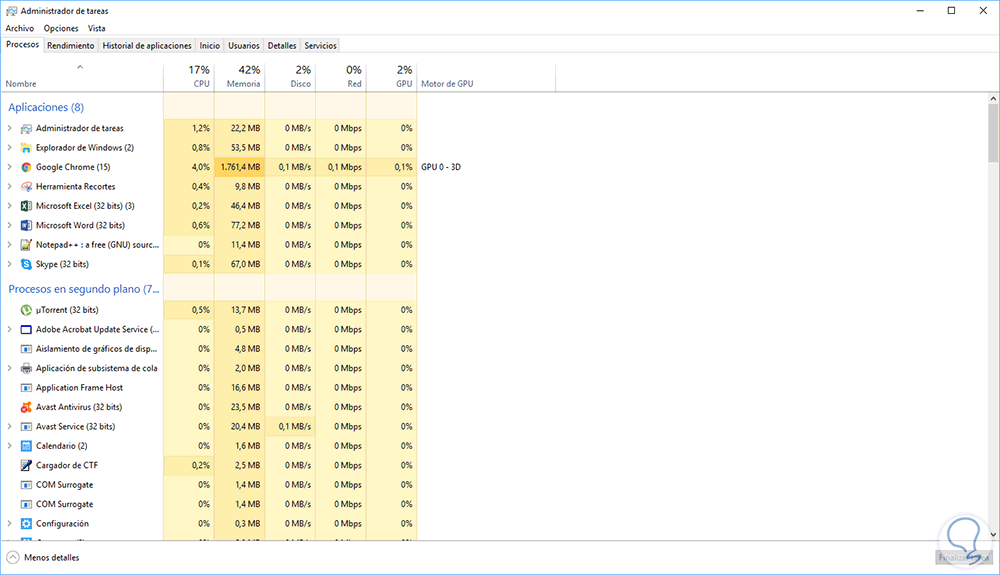Click the printer icon of Aplicación de subsistema

click(26, 368)
